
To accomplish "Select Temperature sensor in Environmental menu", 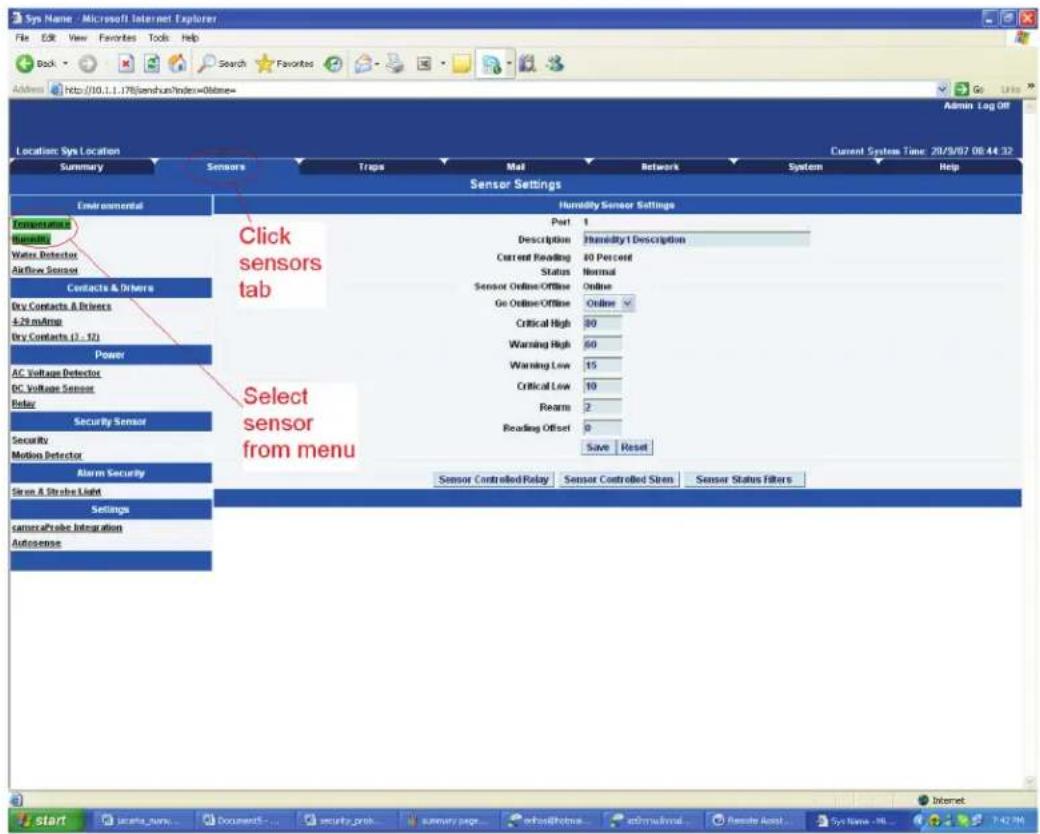I will (41, 224).
